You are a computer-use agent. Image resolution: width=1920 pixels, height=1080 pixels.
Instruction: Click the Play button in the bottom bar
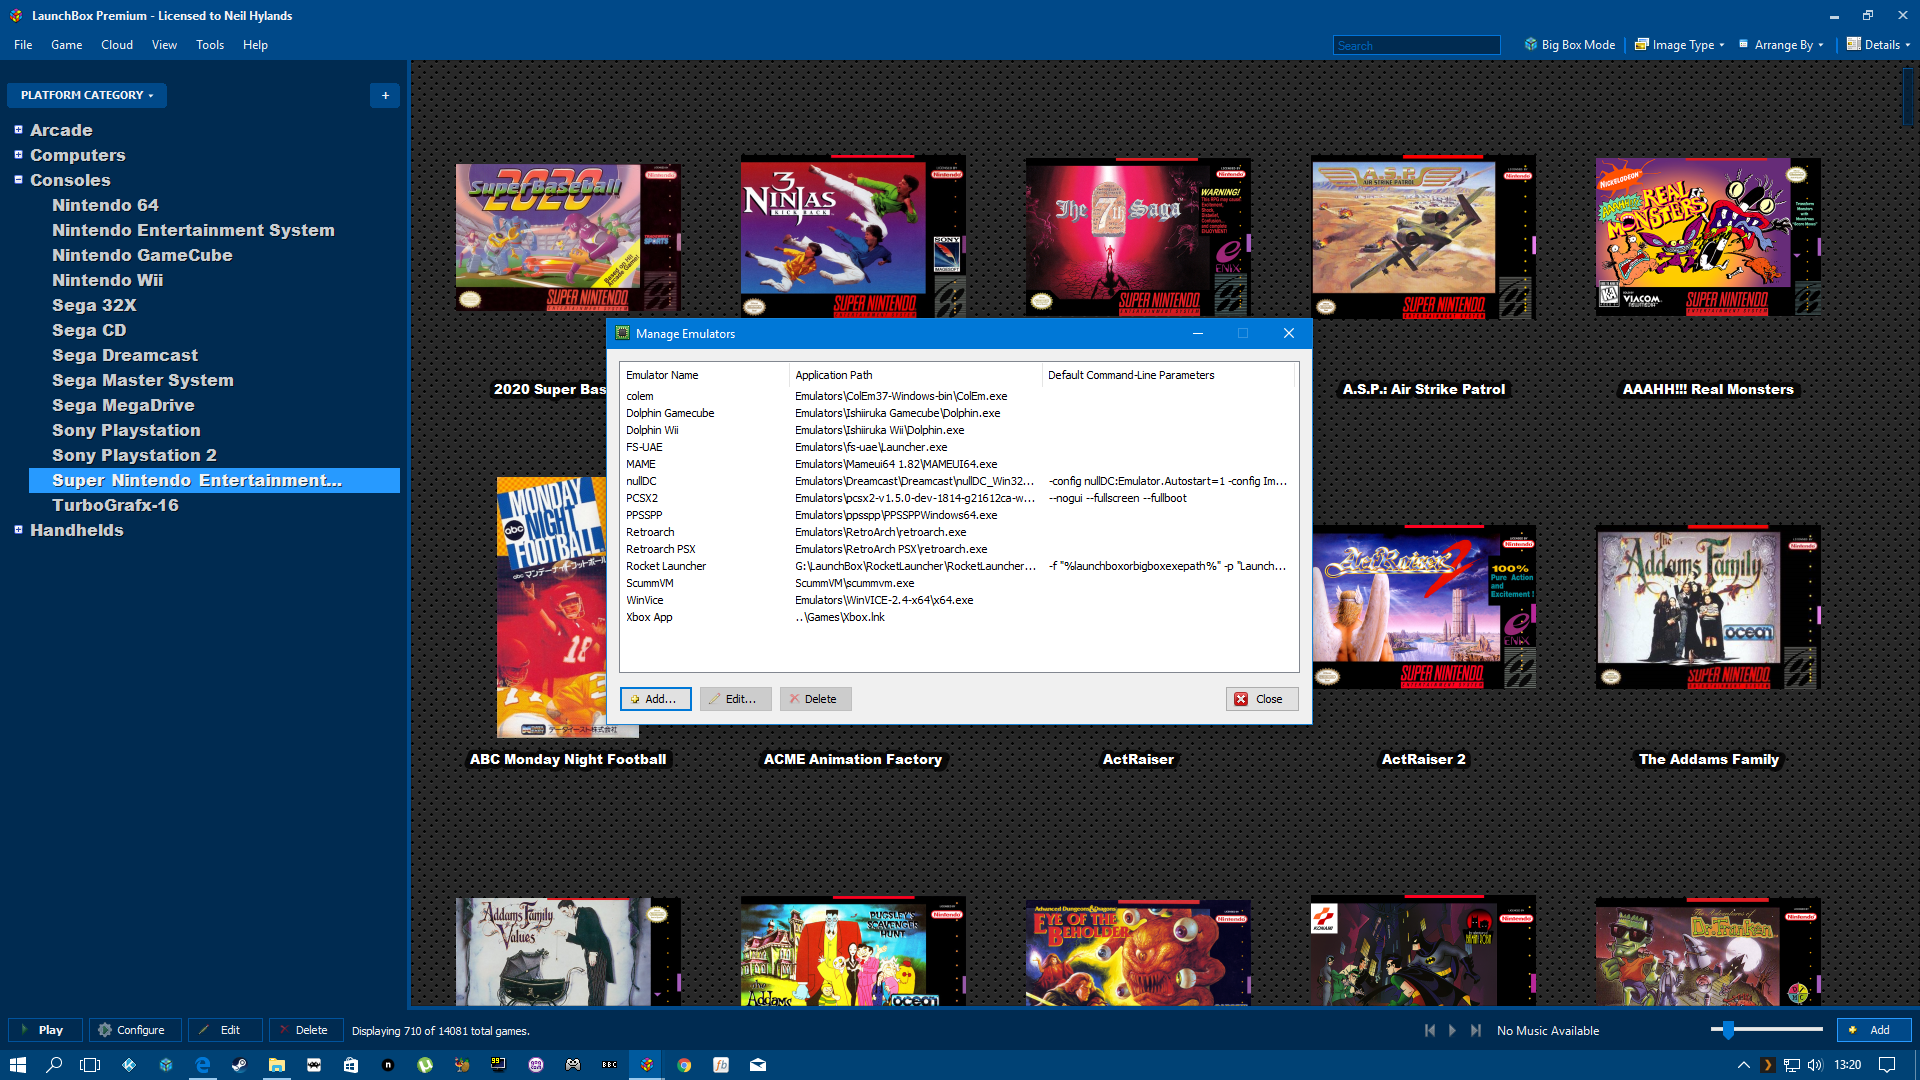(x=45, y=1030)
